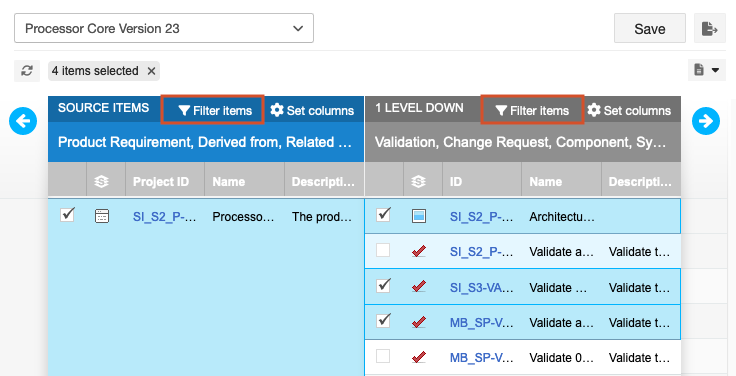Click the Processo... name cell
Image resolution: width=736 pixels, height=376 pixels.
243,216
